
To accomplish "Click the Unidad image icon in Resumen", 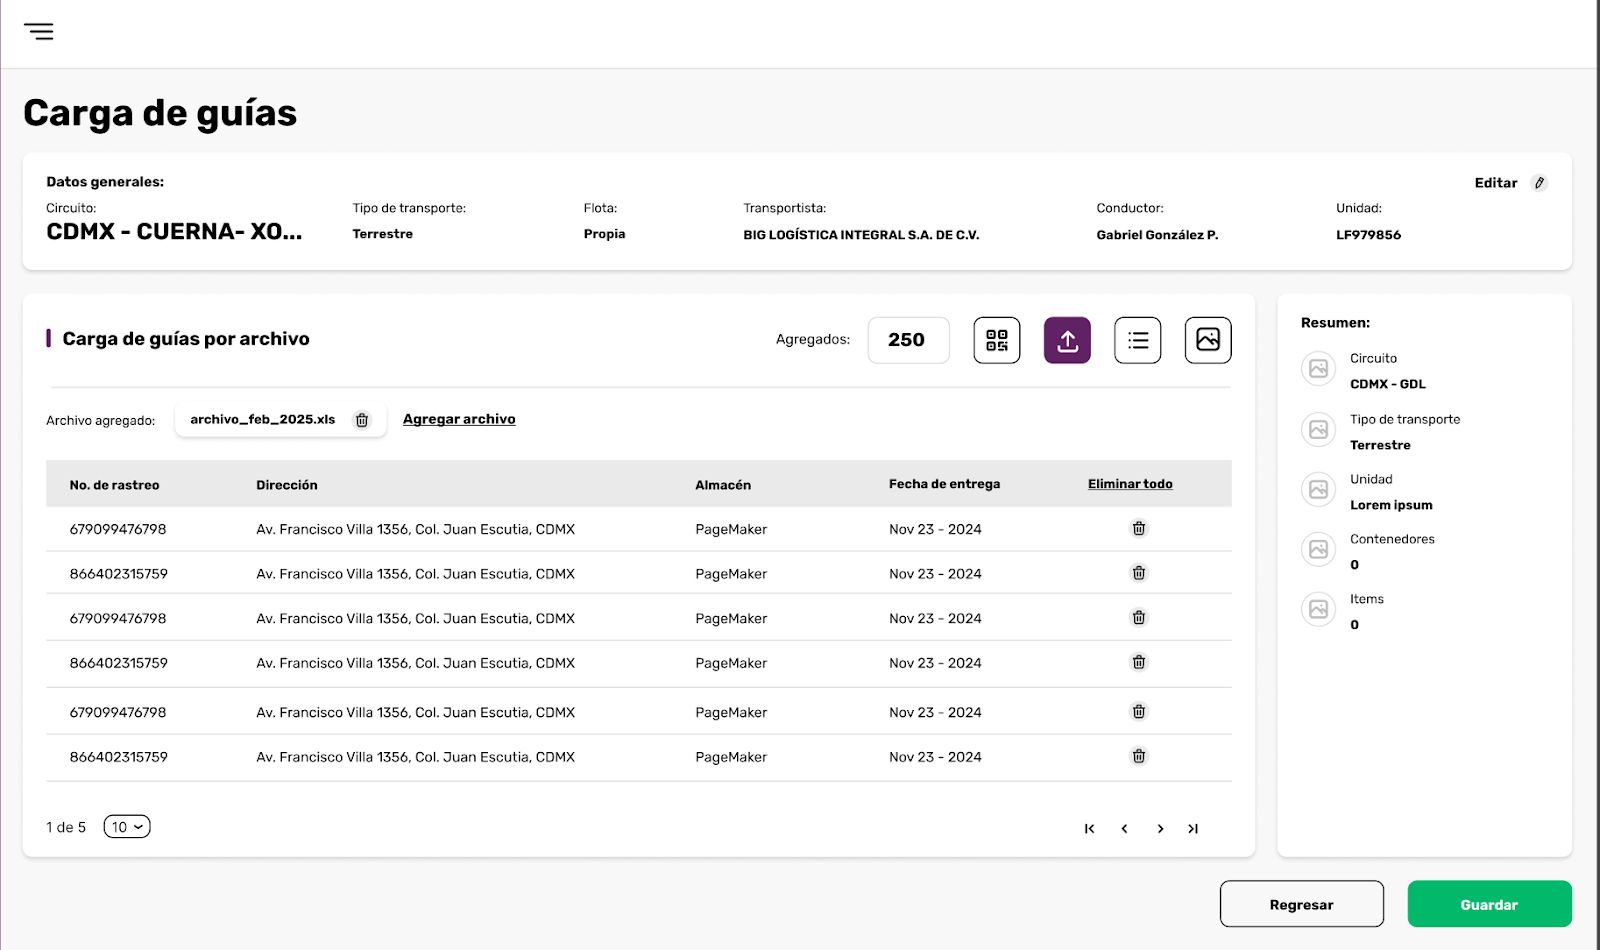I will click(x=1319, y=489).
